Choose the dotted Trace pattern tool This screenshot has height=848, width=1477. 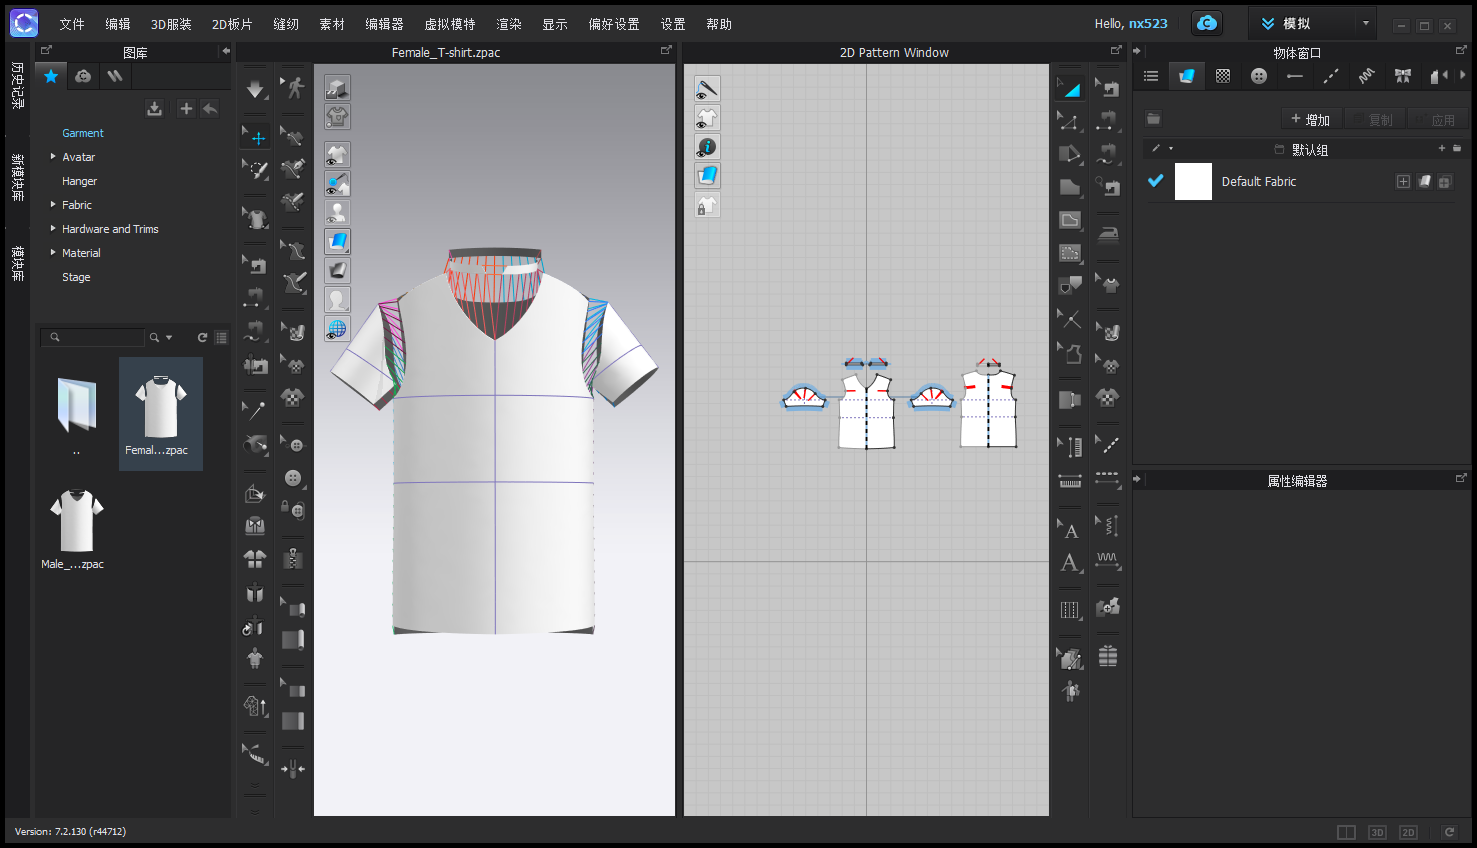1070,253
